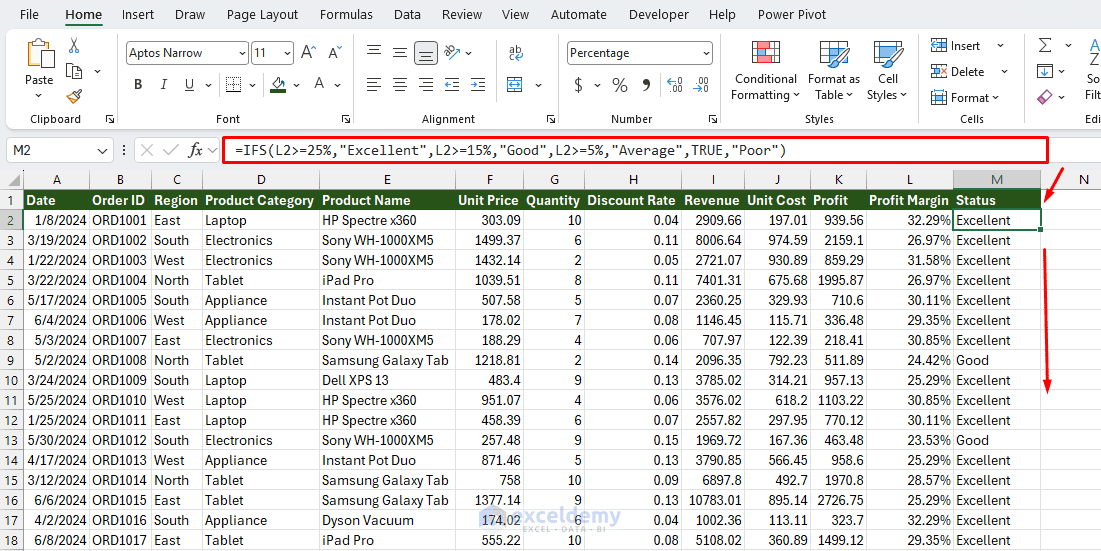Select column header M
Viewport: 1101px width, 551px height.
tap(996, 179)
